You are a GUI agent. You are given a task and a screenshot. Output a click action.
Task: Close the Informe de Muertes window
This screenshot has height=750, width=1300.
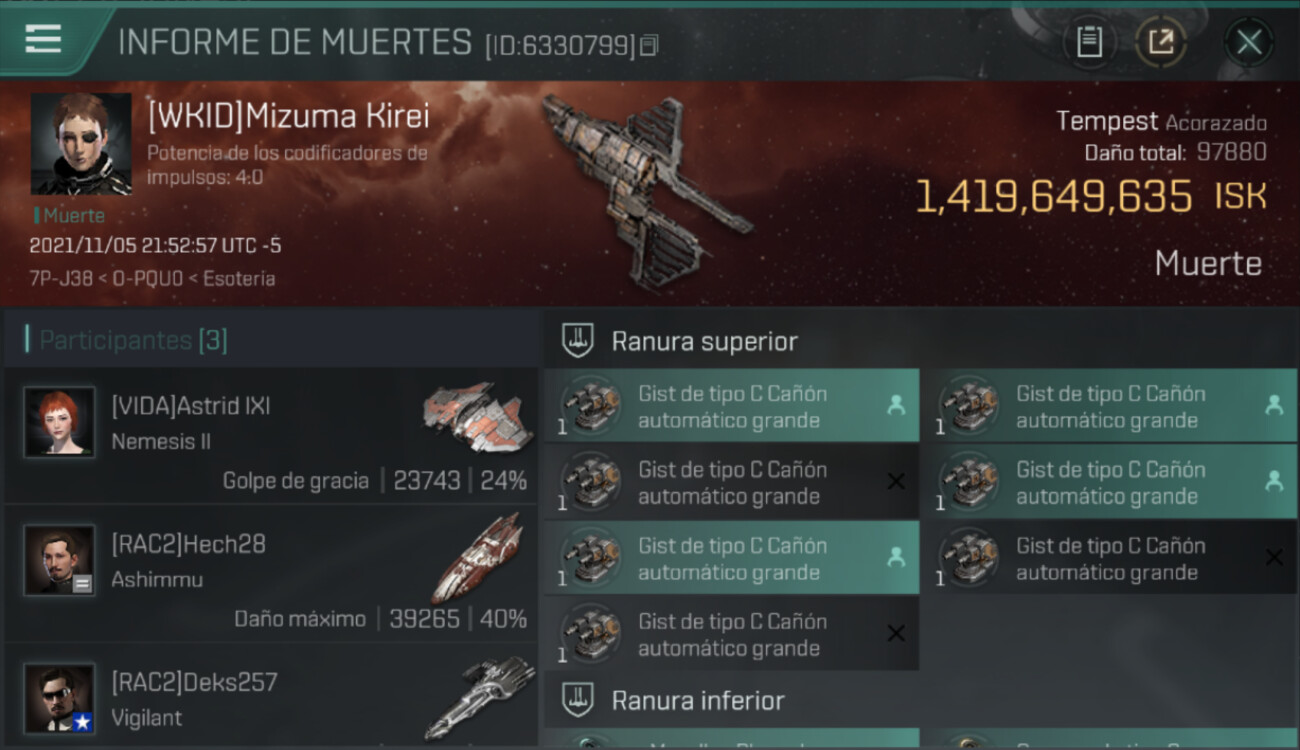1249,42
